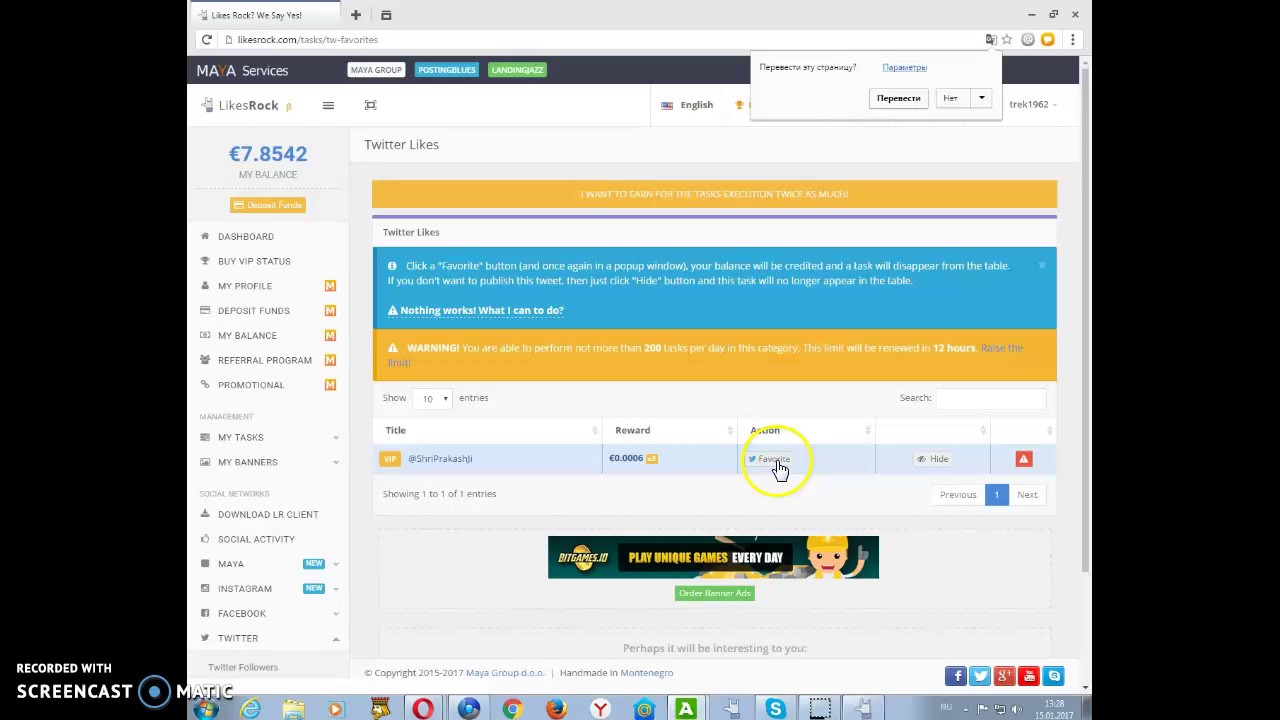Open Twitter Followers submenu item
The image size is (1280, 720).
tap(243, 667)
